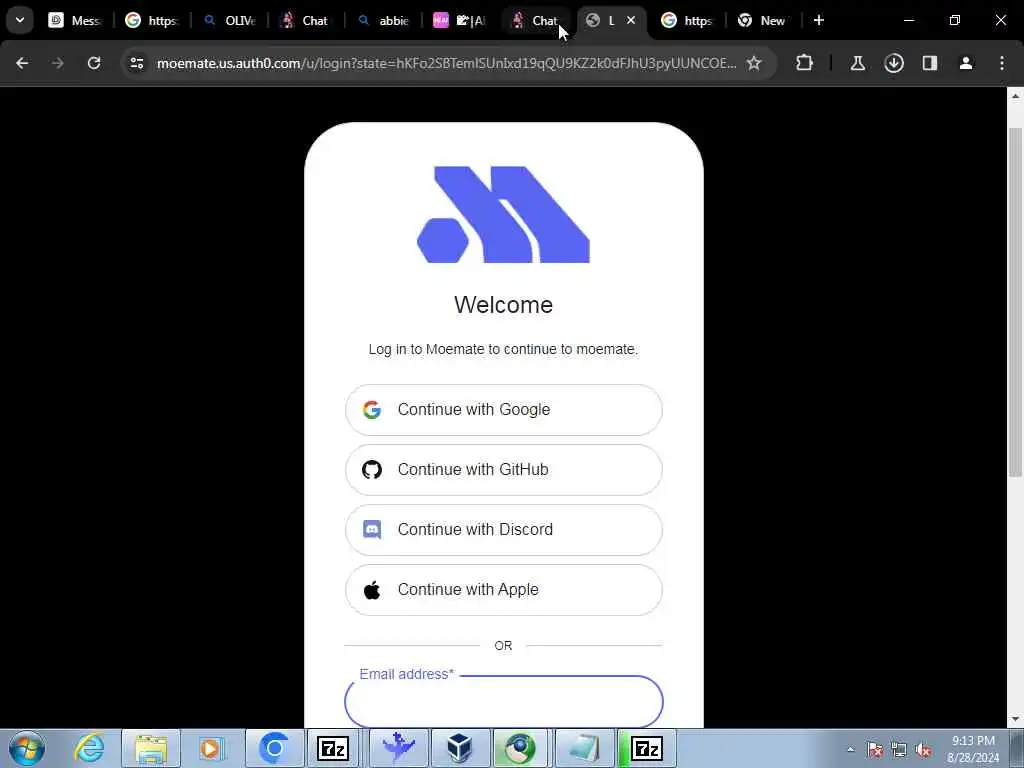Open the blue bird app taskbar icon
1024x768 pixels.
(x=398, y=748)
